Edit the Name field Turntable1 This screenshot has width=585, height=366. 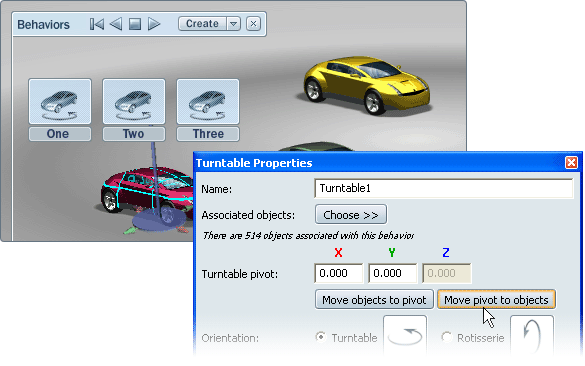pos(444,188)
